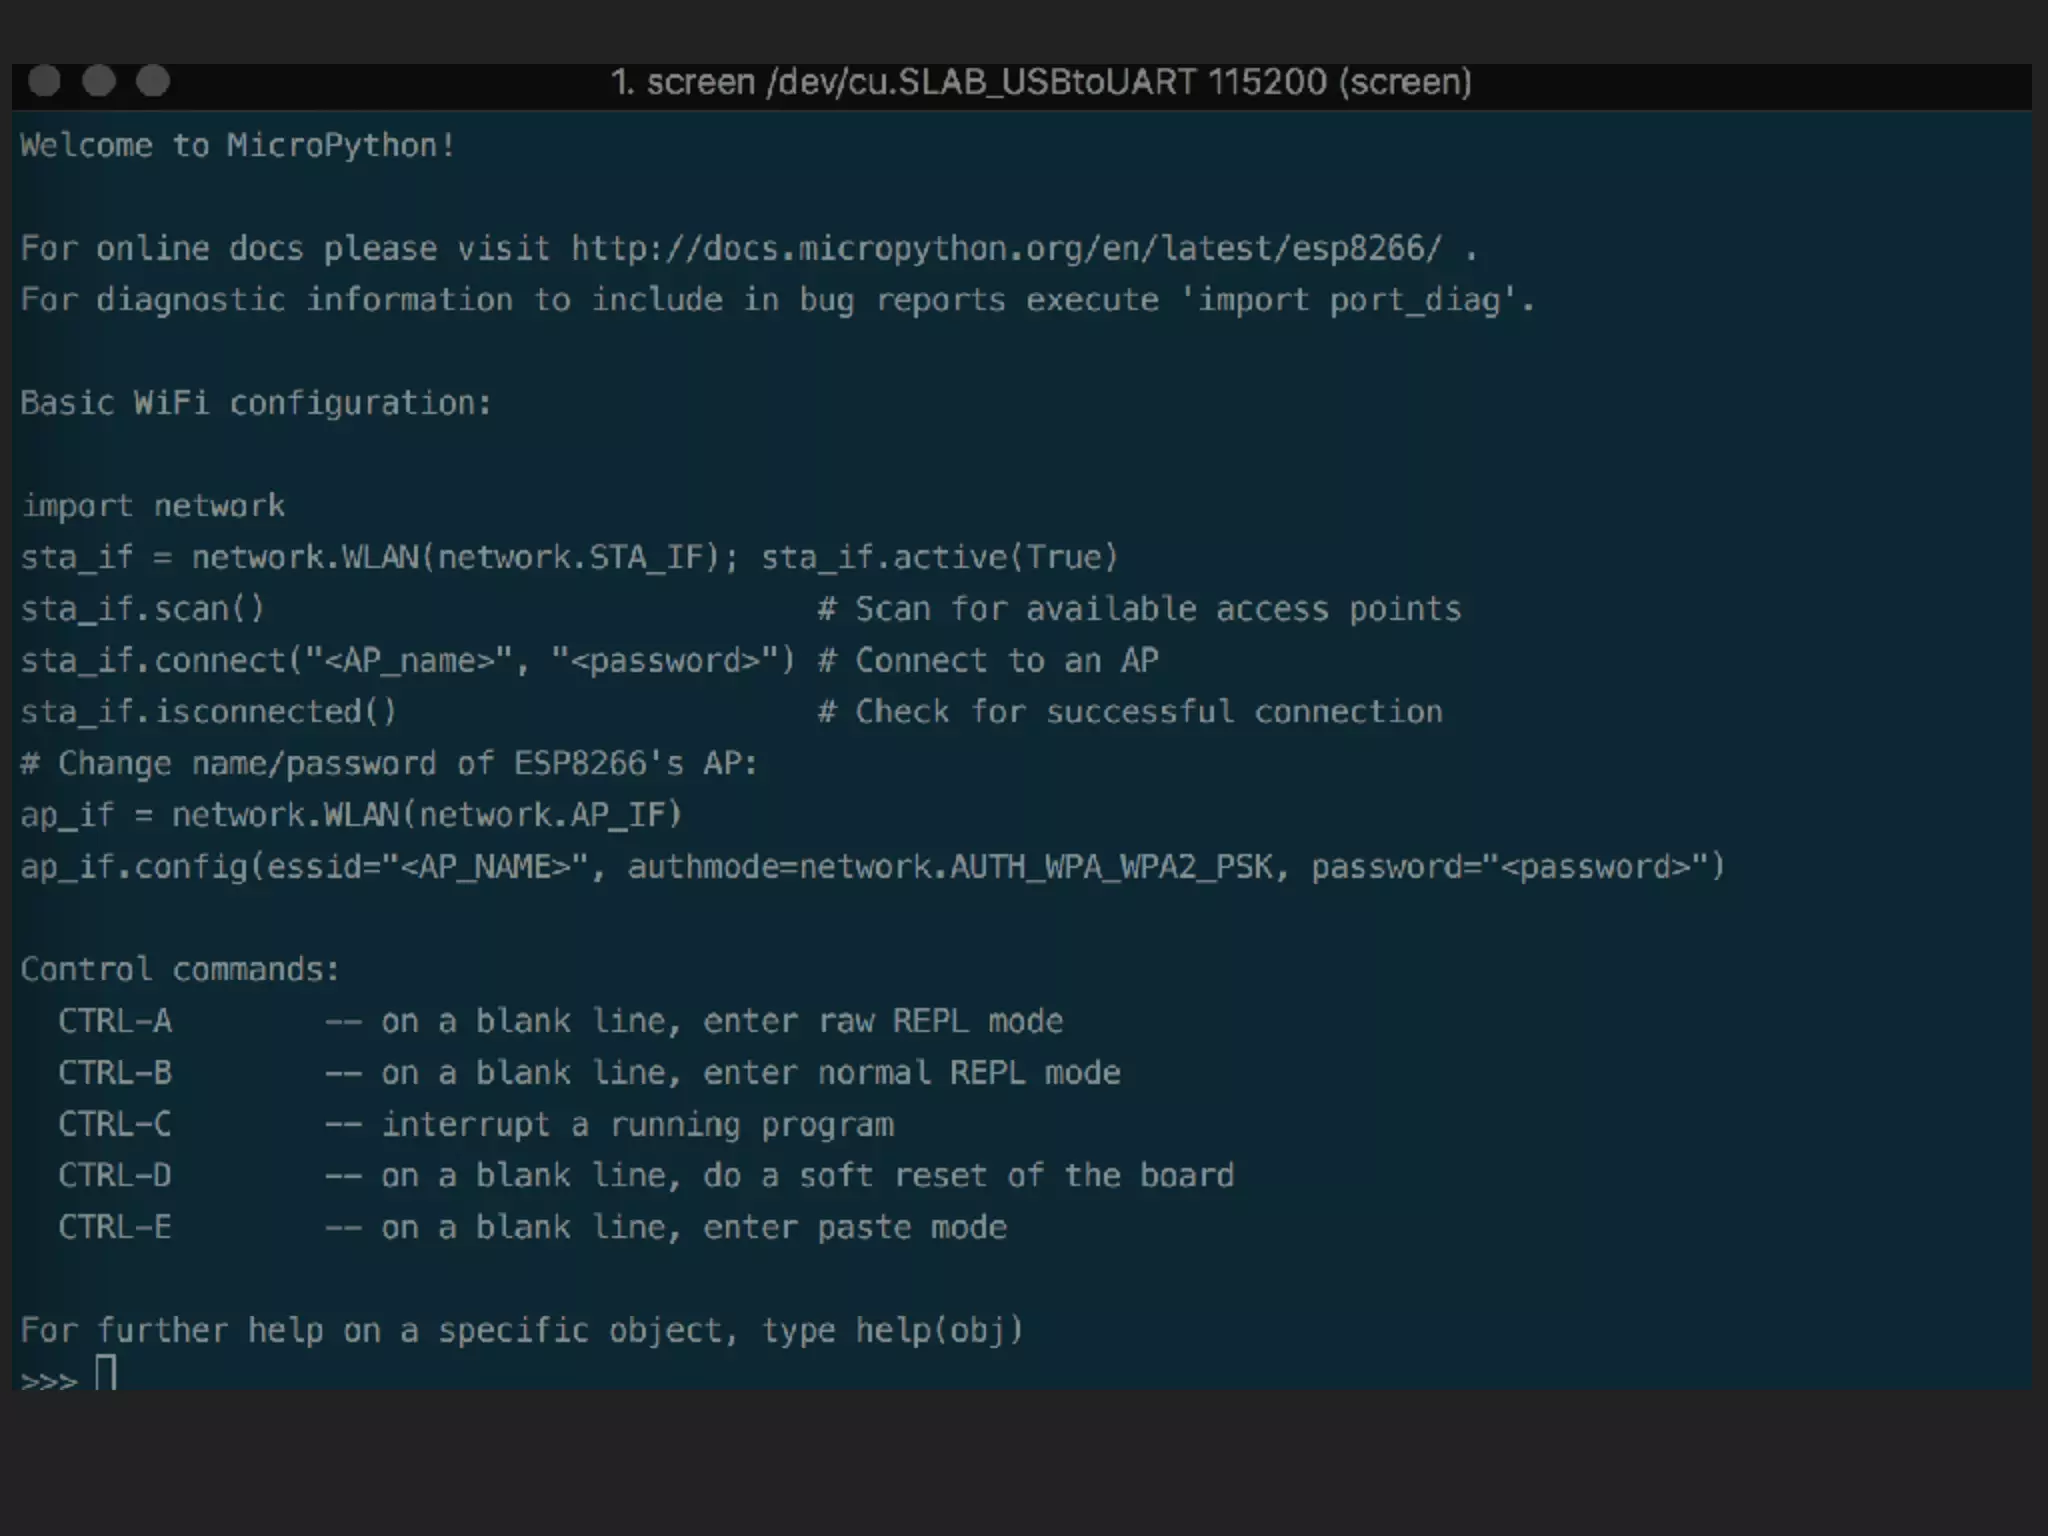Screen dimensions: 2048x1536
Task: Click the CTRL-A raw REPL line
Action: point(560,1021)
